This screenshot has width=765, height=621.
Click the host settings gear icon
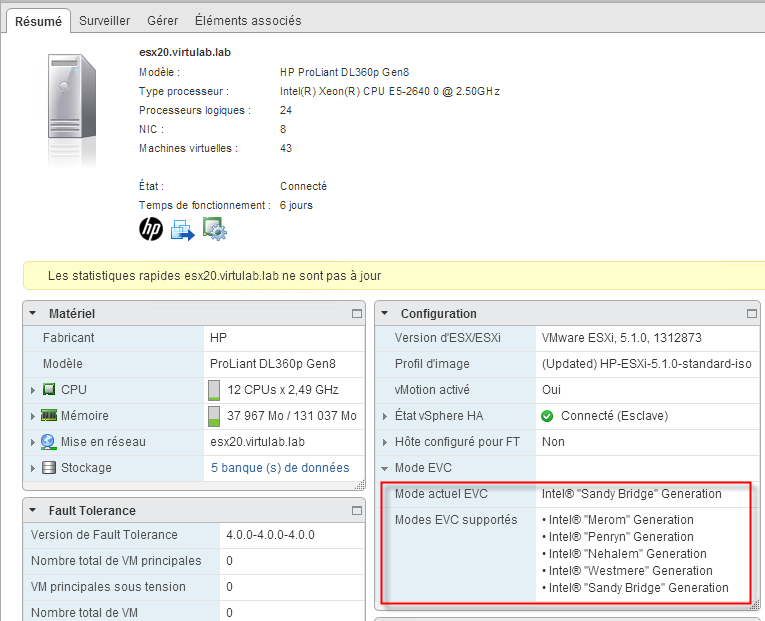[x=215, y=229]
